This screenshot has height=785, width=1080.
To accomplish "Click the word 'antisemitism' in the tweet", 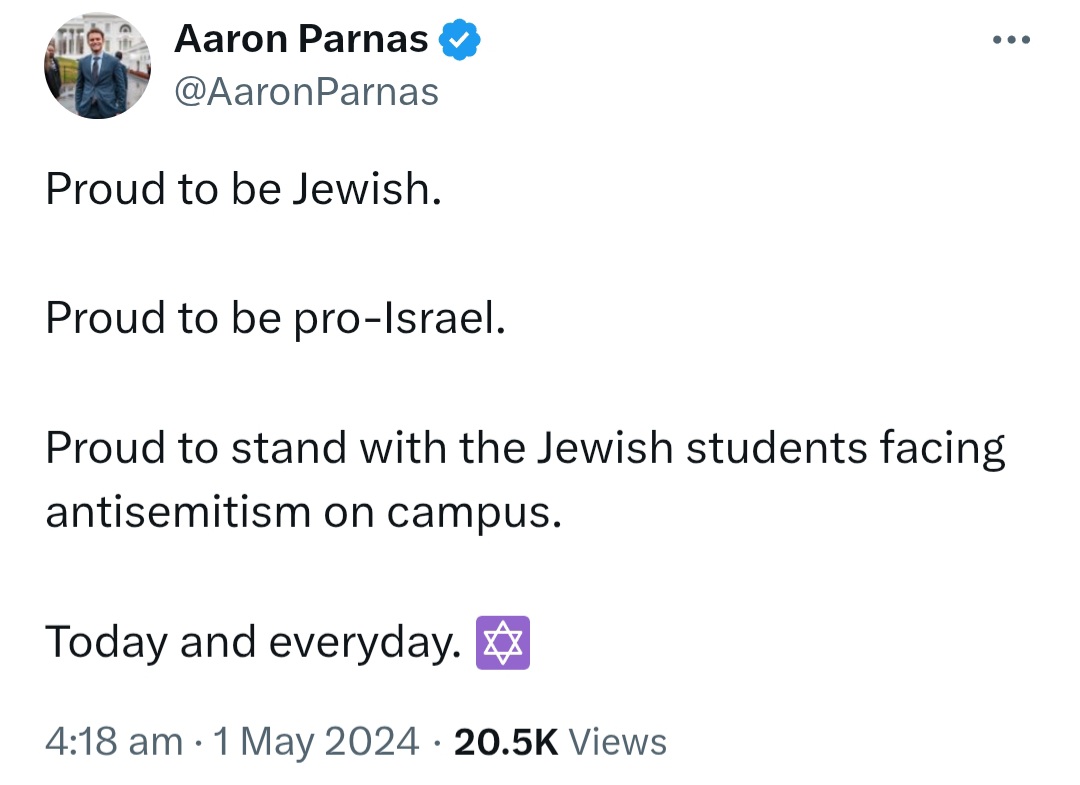I will pos(178,512).
